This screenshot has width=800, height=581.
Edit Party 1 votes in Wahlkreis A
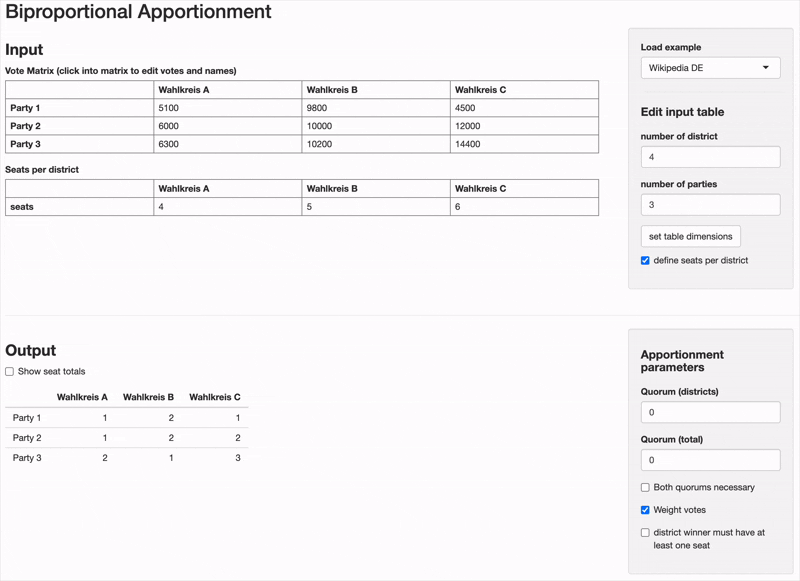tap(227, 108)
